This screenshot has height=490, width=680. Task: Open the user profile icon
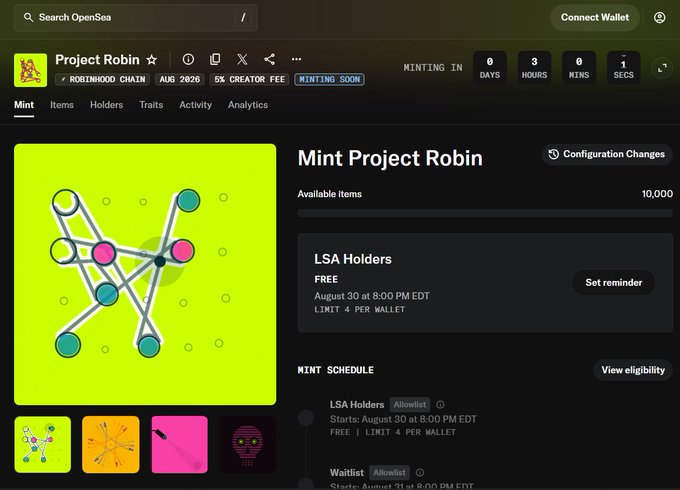tap(660, 17)
